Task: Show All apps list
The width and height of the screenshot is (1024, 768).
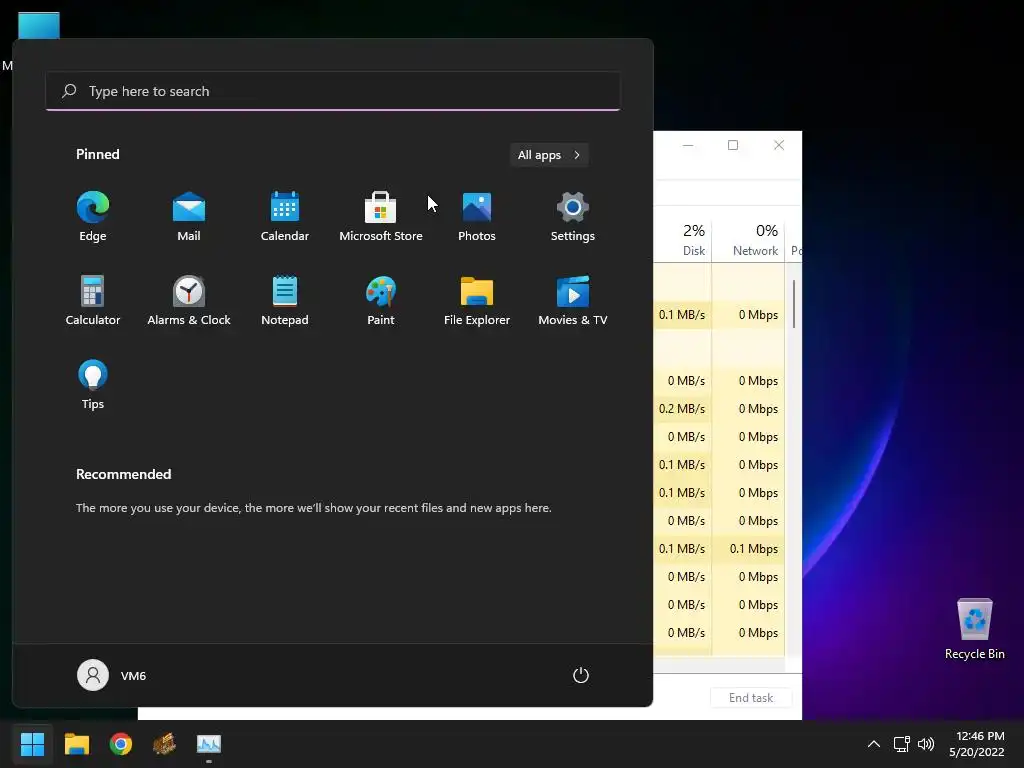Action: coord(549,155)
